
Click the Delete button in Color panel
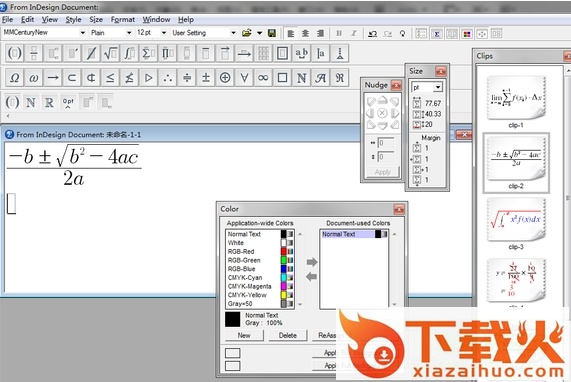pos(288,335)
